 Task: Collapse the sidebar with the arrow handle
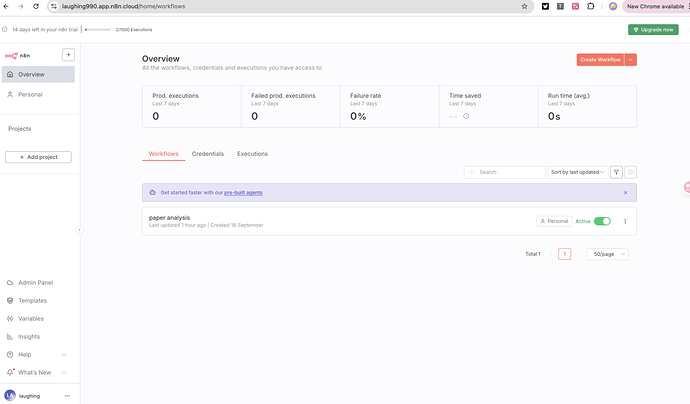(x=79, y=230)
